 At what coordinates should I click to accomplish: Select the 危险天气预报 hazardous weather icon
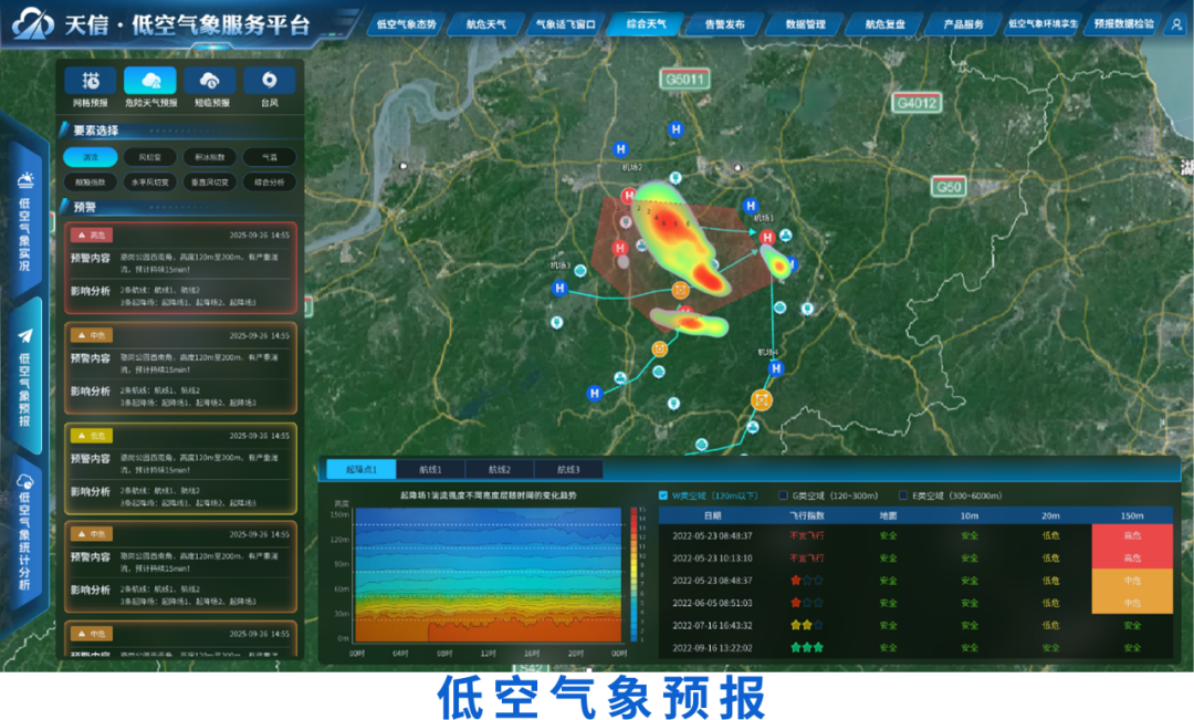(x=150, y=81)
